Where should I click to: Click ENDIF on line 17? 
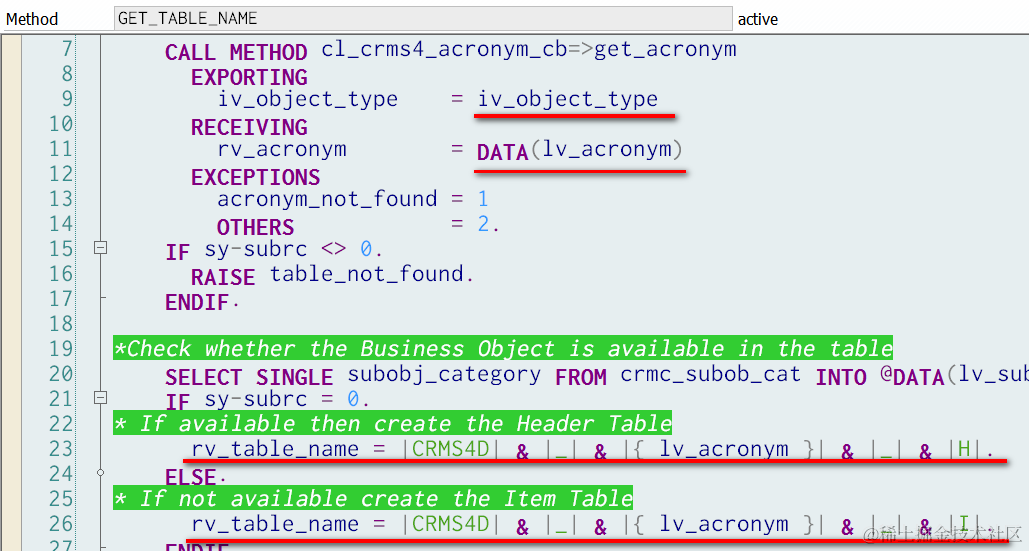(x=197, y=302)
